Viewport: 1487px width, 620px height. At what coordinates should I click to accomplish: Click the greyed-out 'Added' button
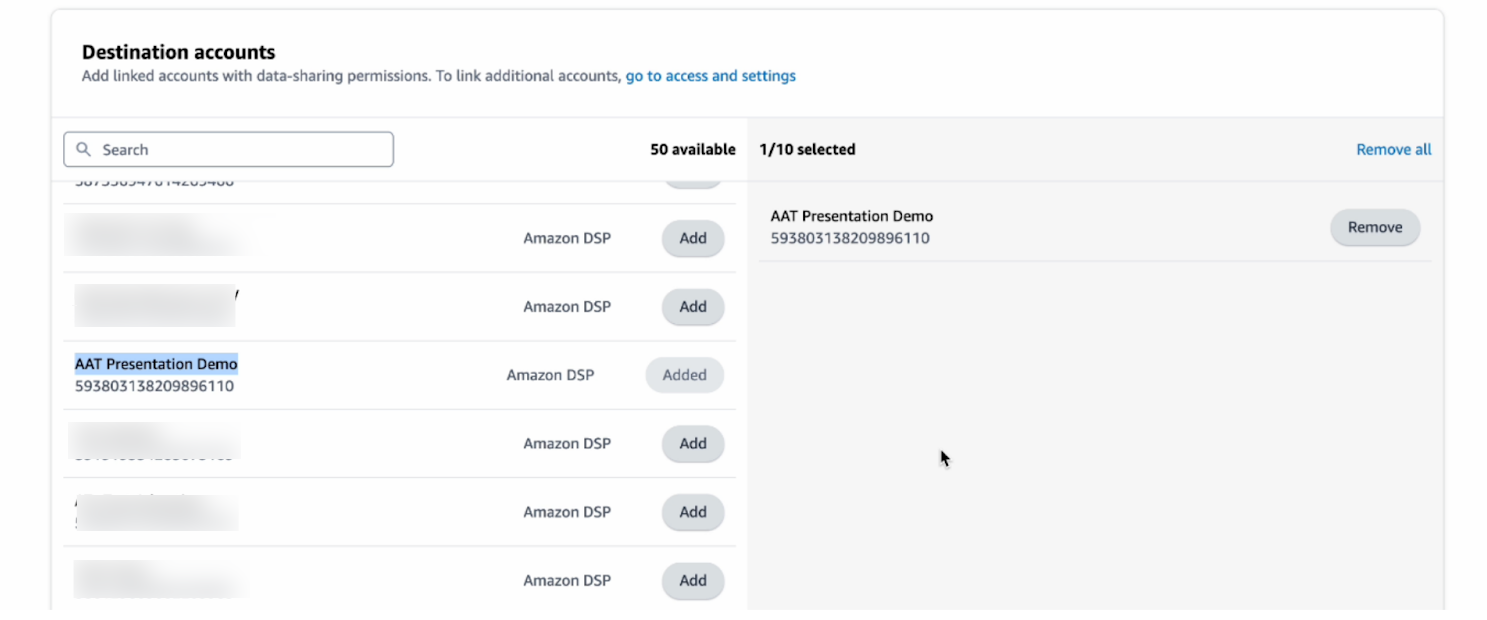coord(684,375)
